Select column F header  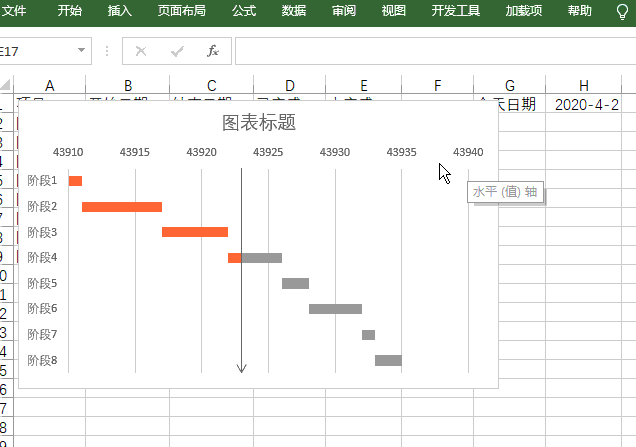(x=437, y=85)
